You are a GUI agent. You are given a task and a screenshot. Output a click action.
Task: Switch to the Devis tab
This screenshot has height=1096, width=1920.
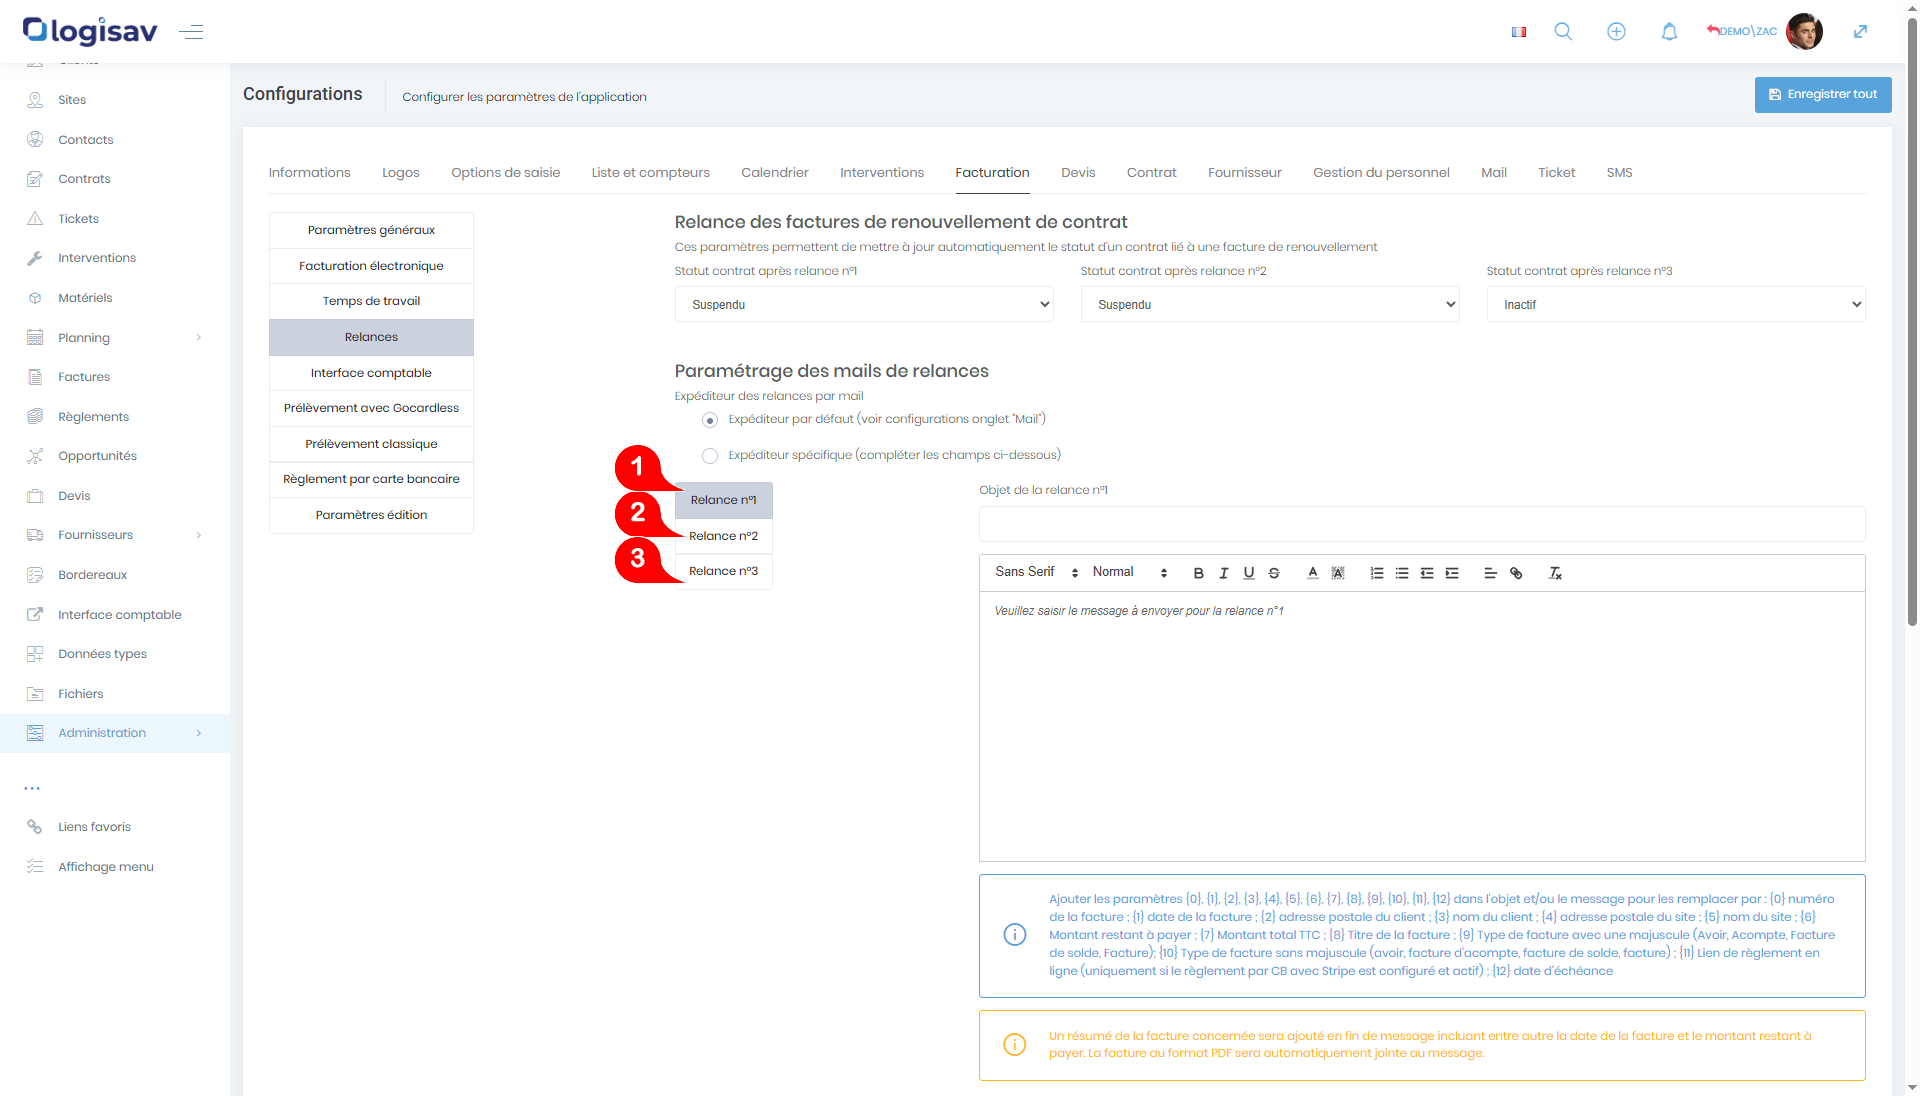1078,173
